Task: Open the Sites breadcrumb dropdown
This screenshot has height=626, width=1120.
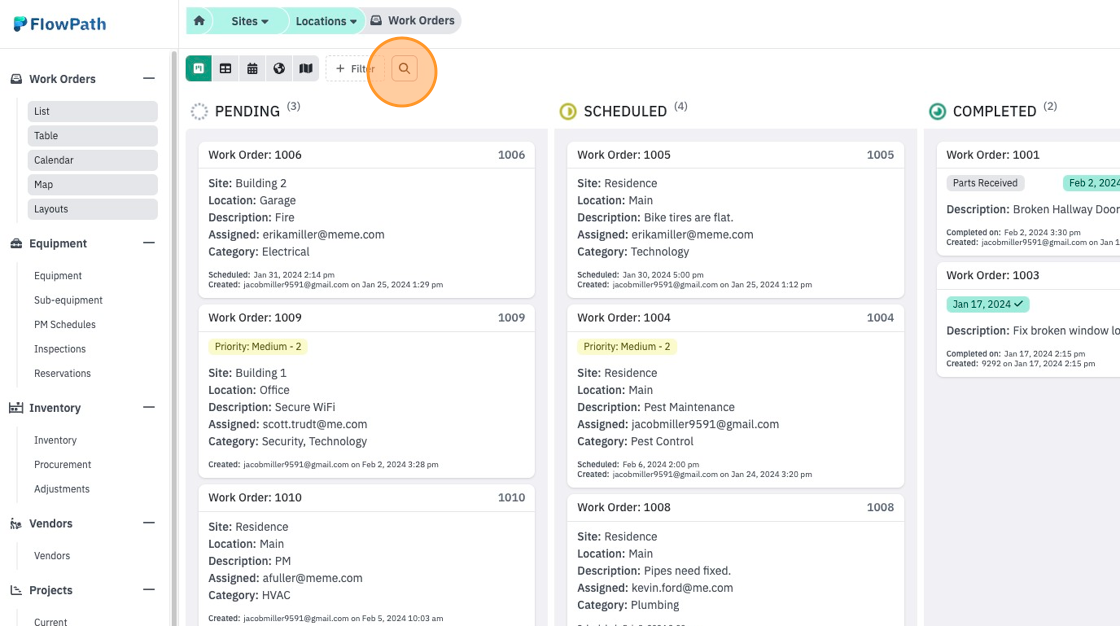Action: point(249,21)
